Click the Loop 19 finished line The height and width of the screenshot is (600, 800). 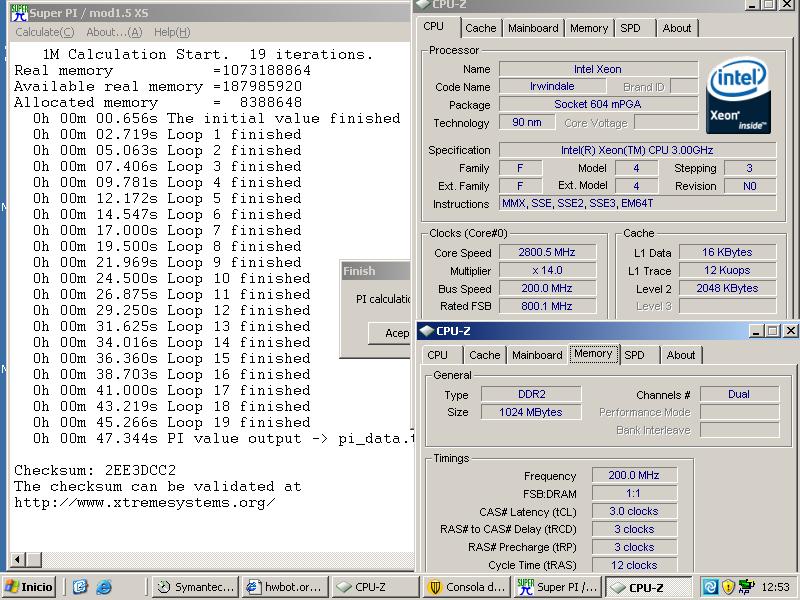pos(171,422)
